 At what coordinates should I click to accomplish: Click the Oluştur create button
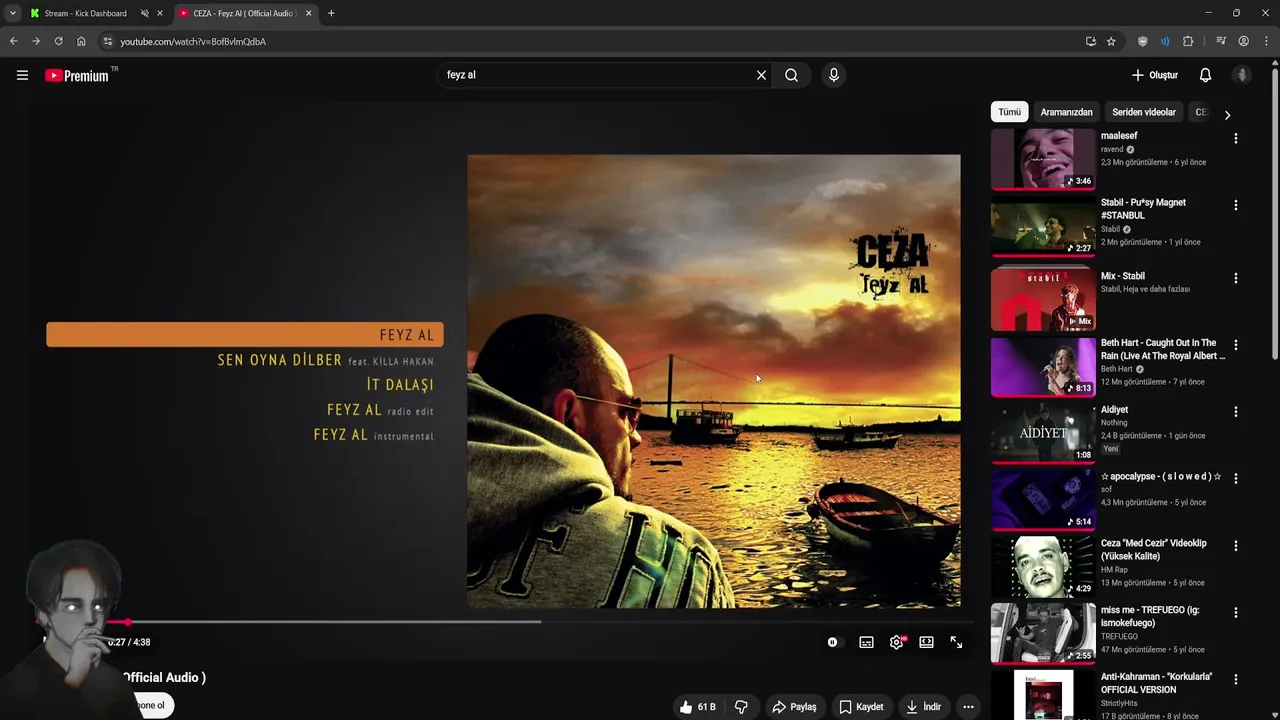(1155, 75)
